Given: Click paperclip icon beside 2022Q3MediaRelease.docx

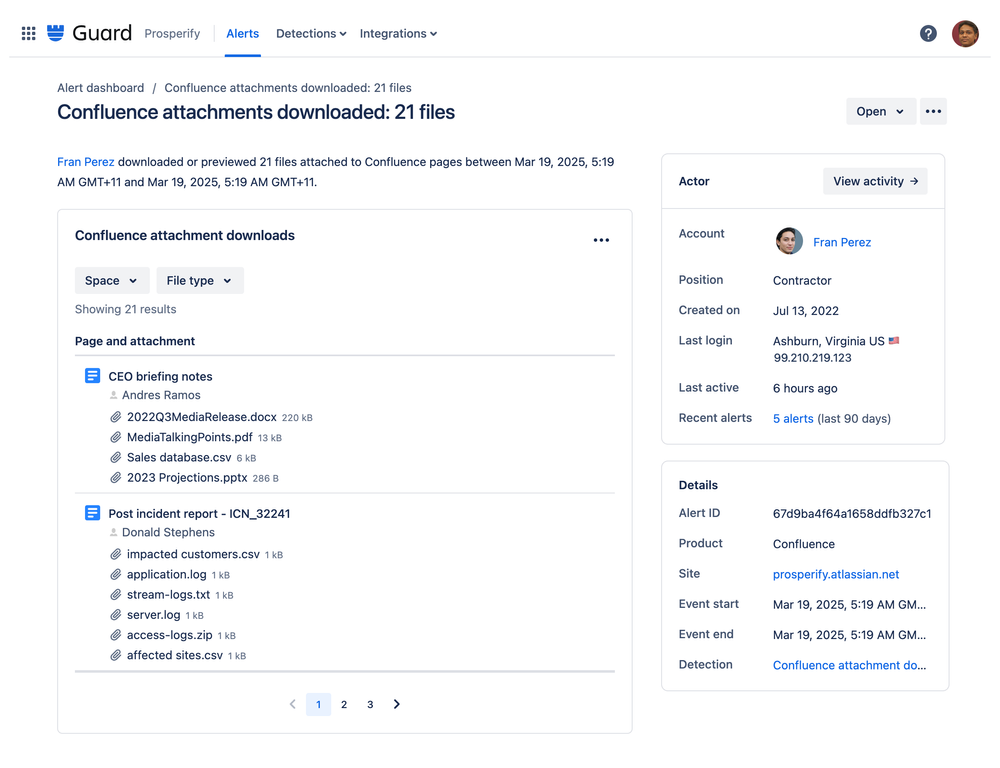Looking at the screenshot, I should click(115, 417).
